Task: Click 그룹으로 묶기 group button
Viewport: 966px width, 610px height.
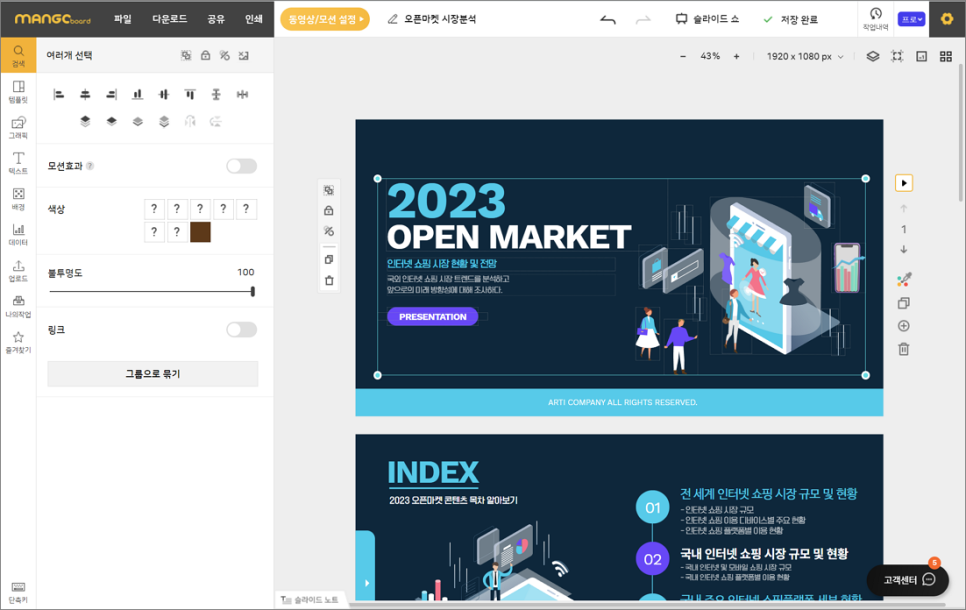Action: click(153, 374)
